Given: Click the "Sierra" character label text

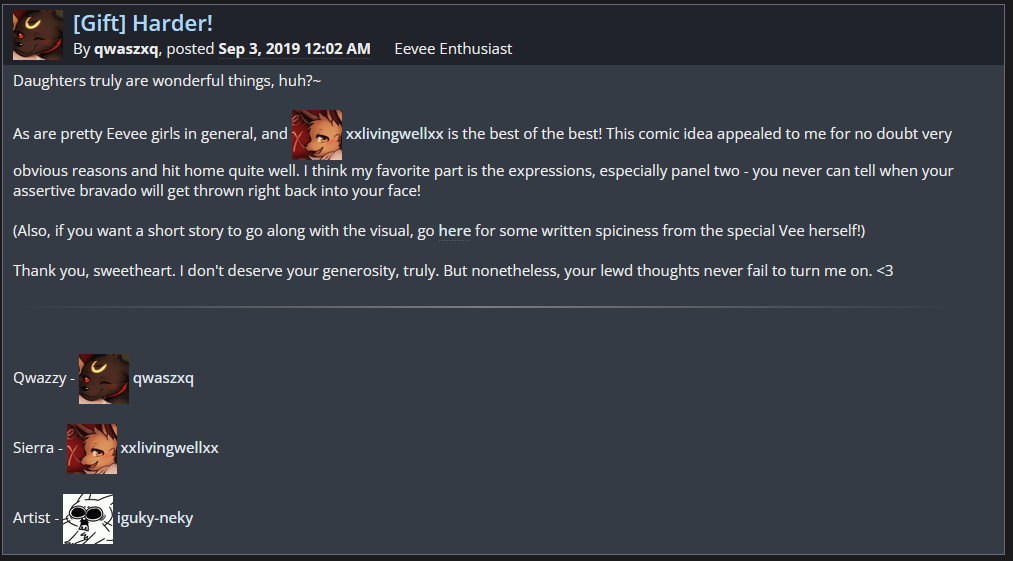Looking at the screenshot, I should tap(33, 448).
